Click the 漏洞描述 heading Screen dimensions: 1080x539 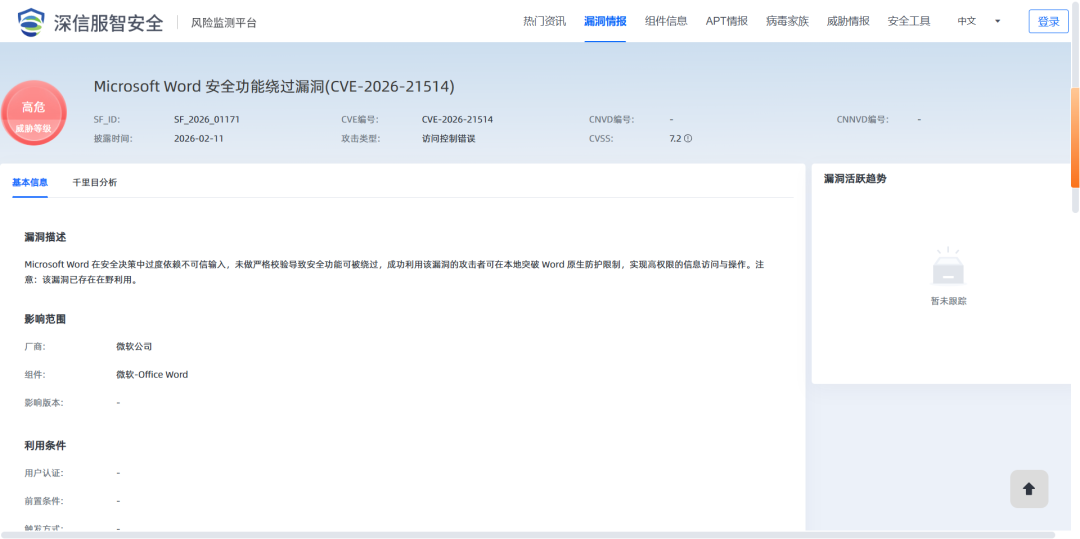point(45,237)
